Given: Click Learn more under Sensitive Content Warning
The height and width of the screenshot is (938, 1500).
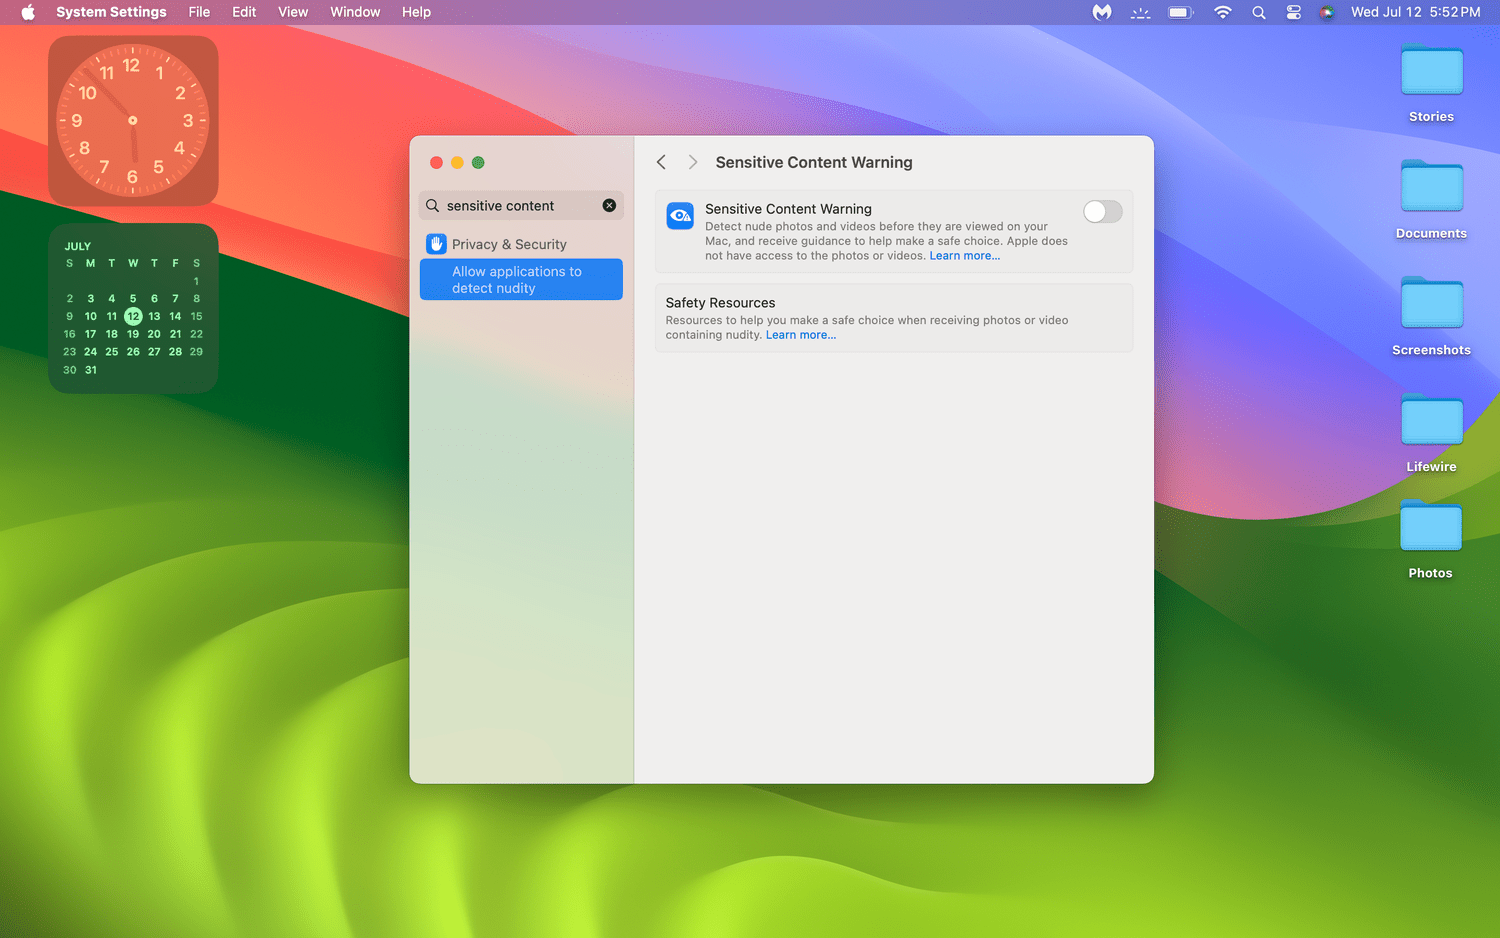Looking at the screenshot, I should 963,255.
